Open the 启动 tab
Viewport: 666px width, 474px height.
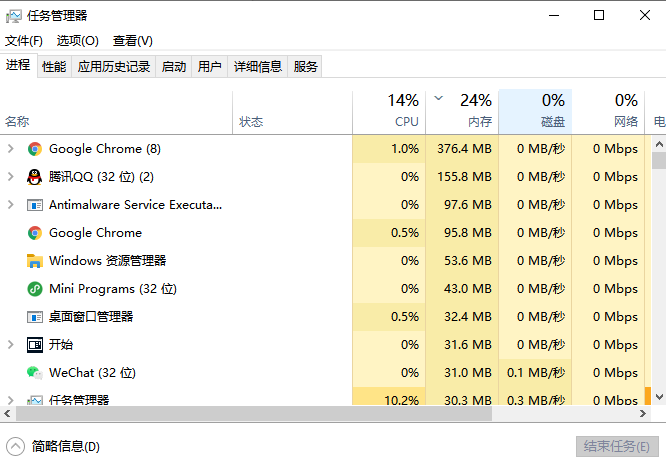click(x=174, y=66)
